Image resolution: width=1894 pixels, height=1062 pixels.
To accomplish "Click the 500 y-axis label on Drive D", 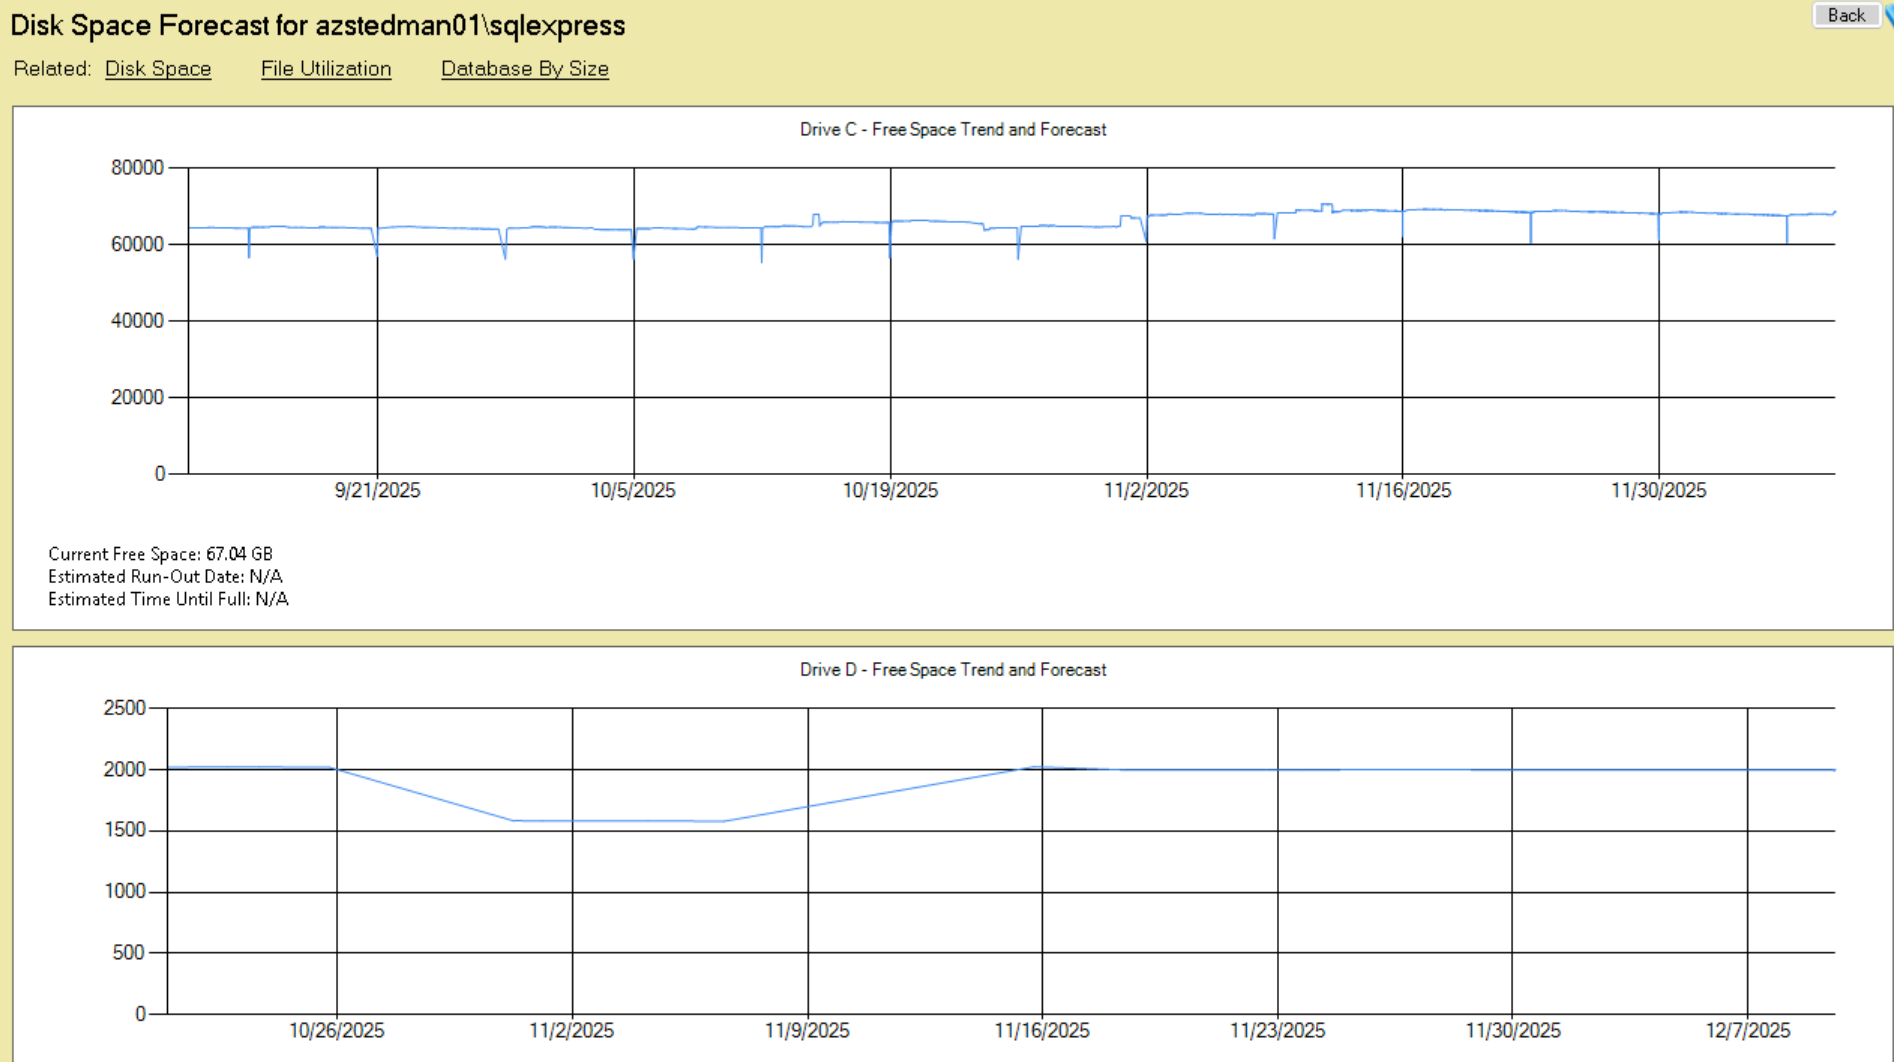I will click(128, 953).
